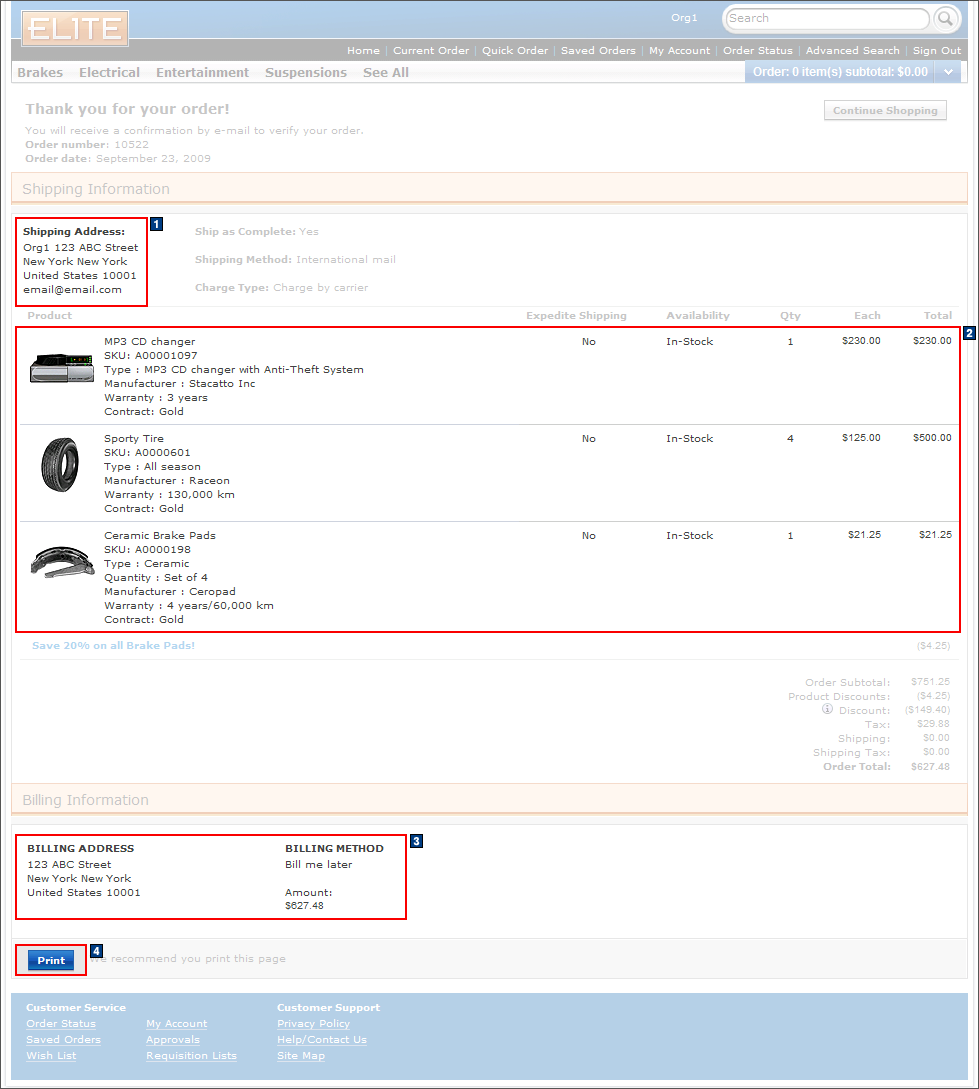Expand the Brakes category

tap(40, 71)
